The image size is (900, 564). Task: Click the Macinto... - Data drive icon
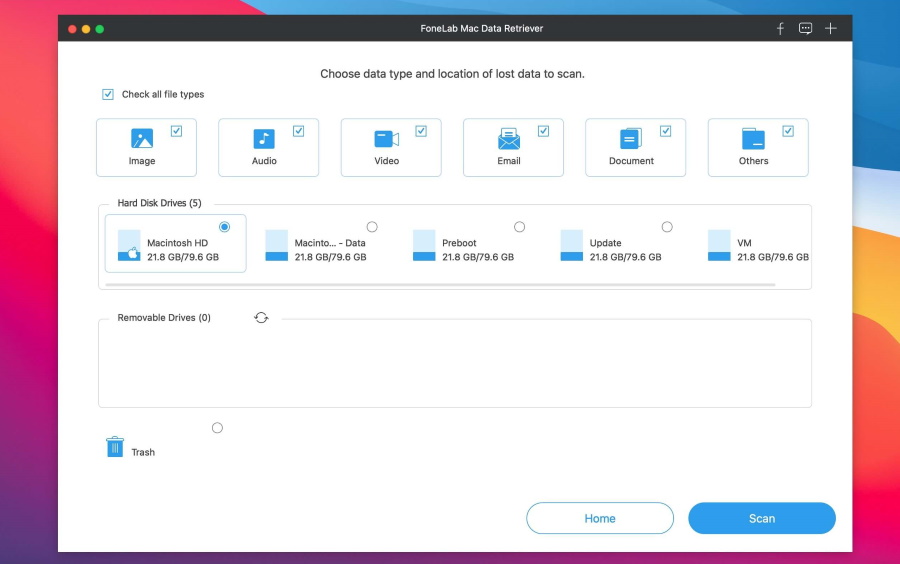[x=277, y=245]
